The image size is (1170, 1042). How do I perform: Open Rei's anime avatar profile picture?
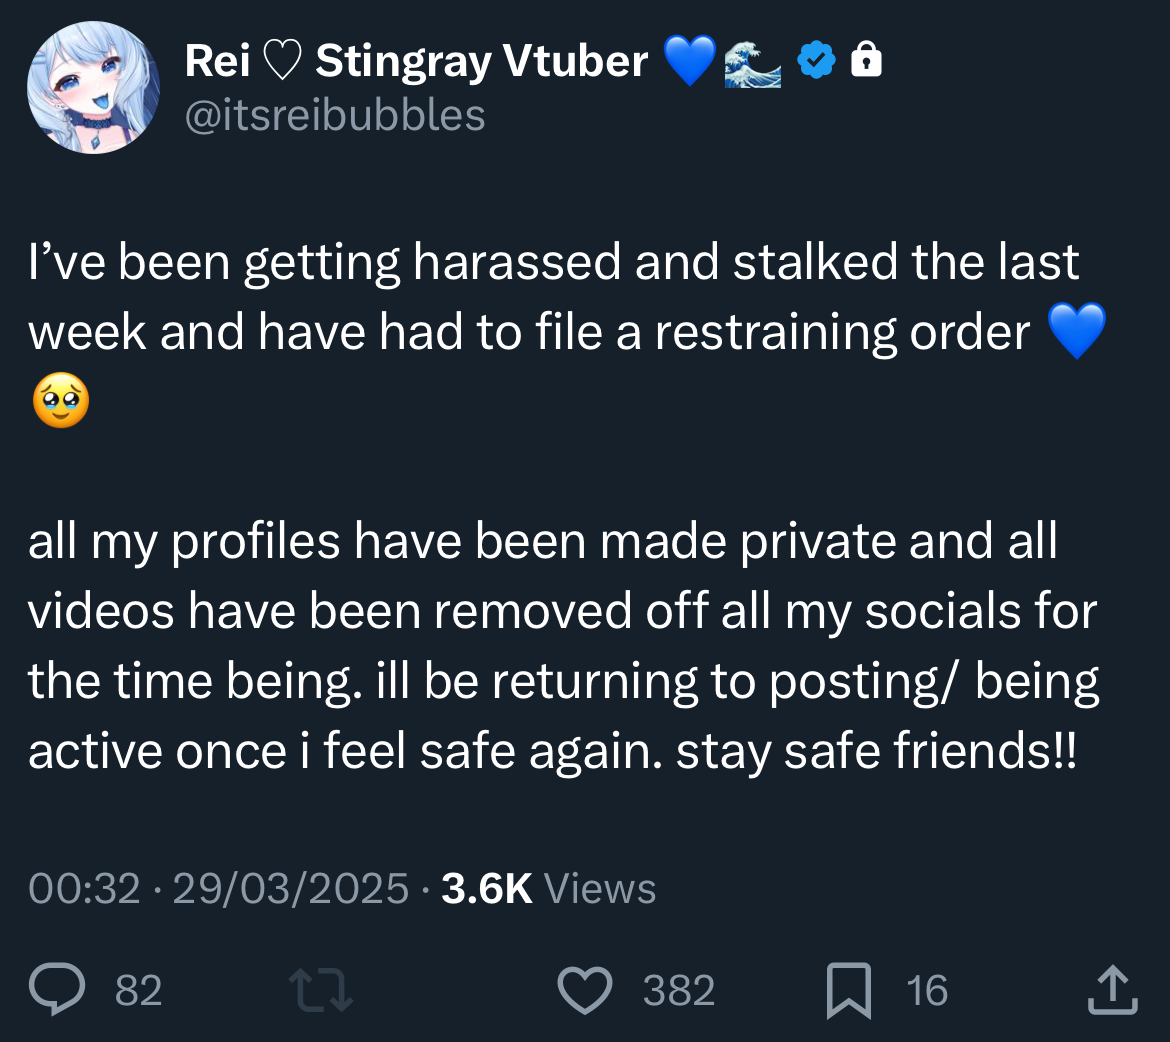coord(93,87)
